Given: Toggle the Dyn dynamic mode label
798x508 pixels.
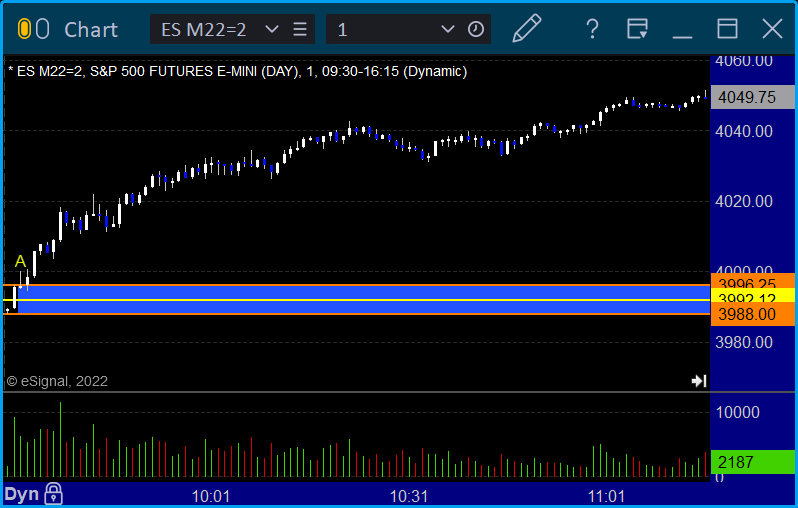Looking at the screenshot, I should click(x=21, y=494).
